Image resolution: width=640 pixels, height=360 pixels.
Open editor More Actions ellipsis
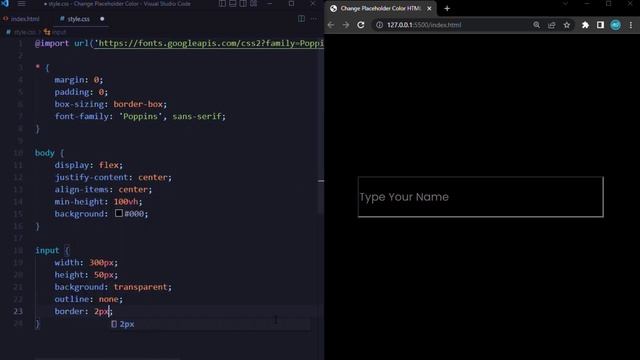[313, 19]
